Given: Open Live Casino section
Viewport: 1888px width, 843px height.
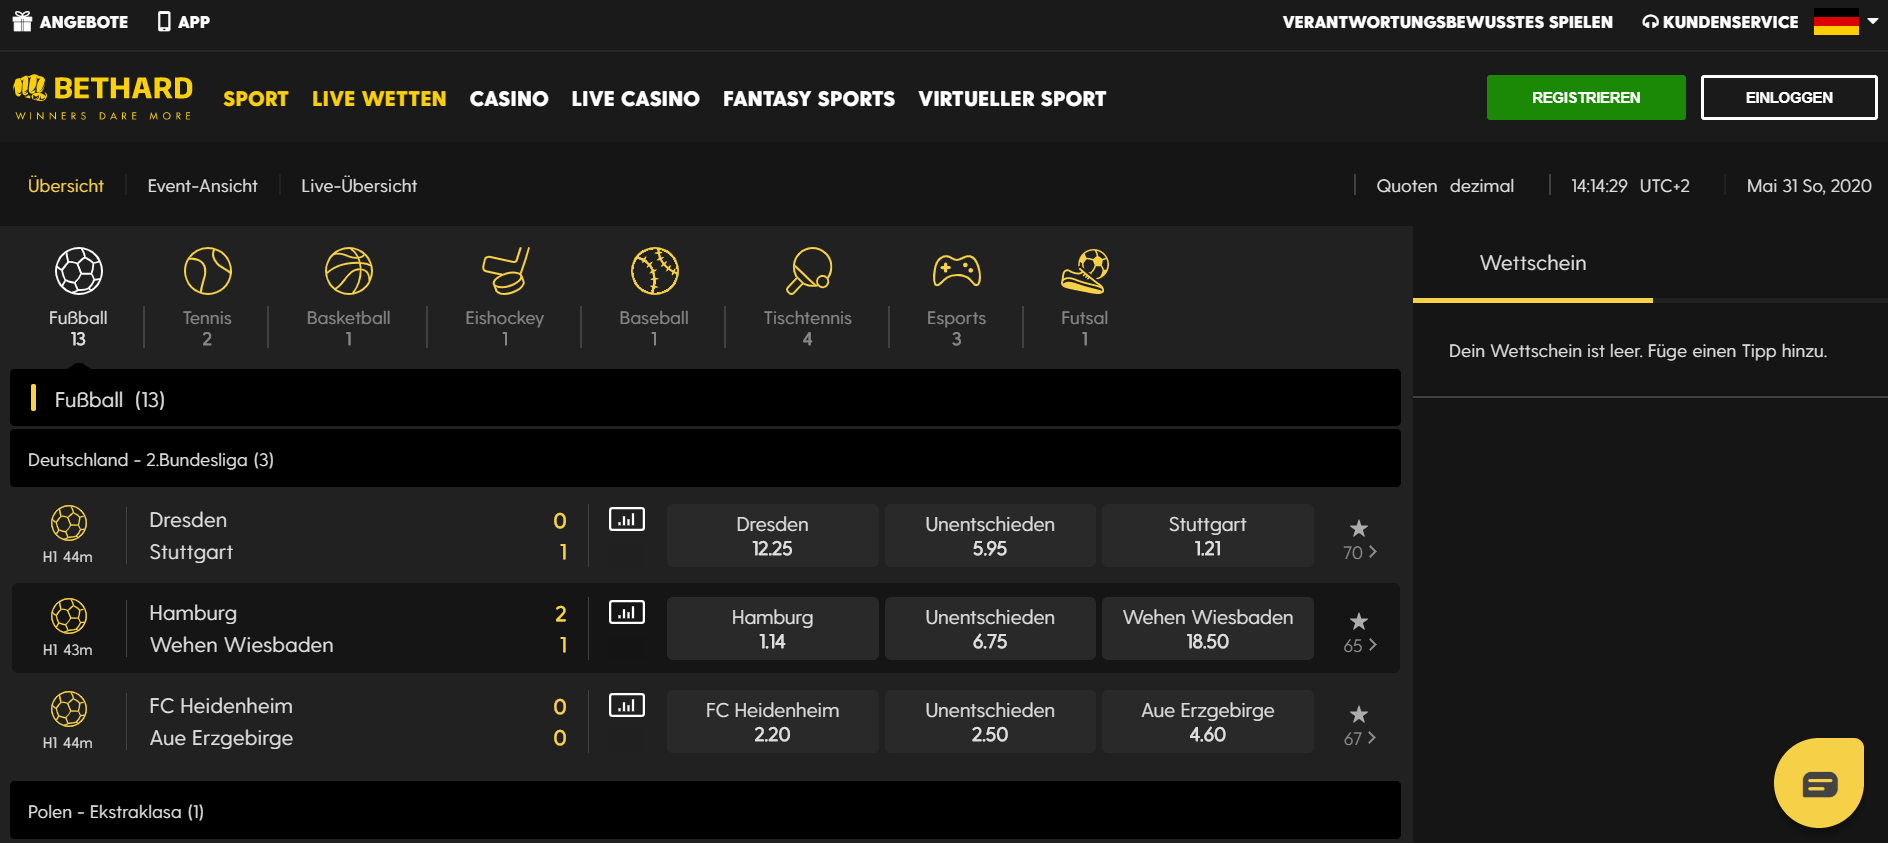Looking at the screenshot, I should pos(636,99).
